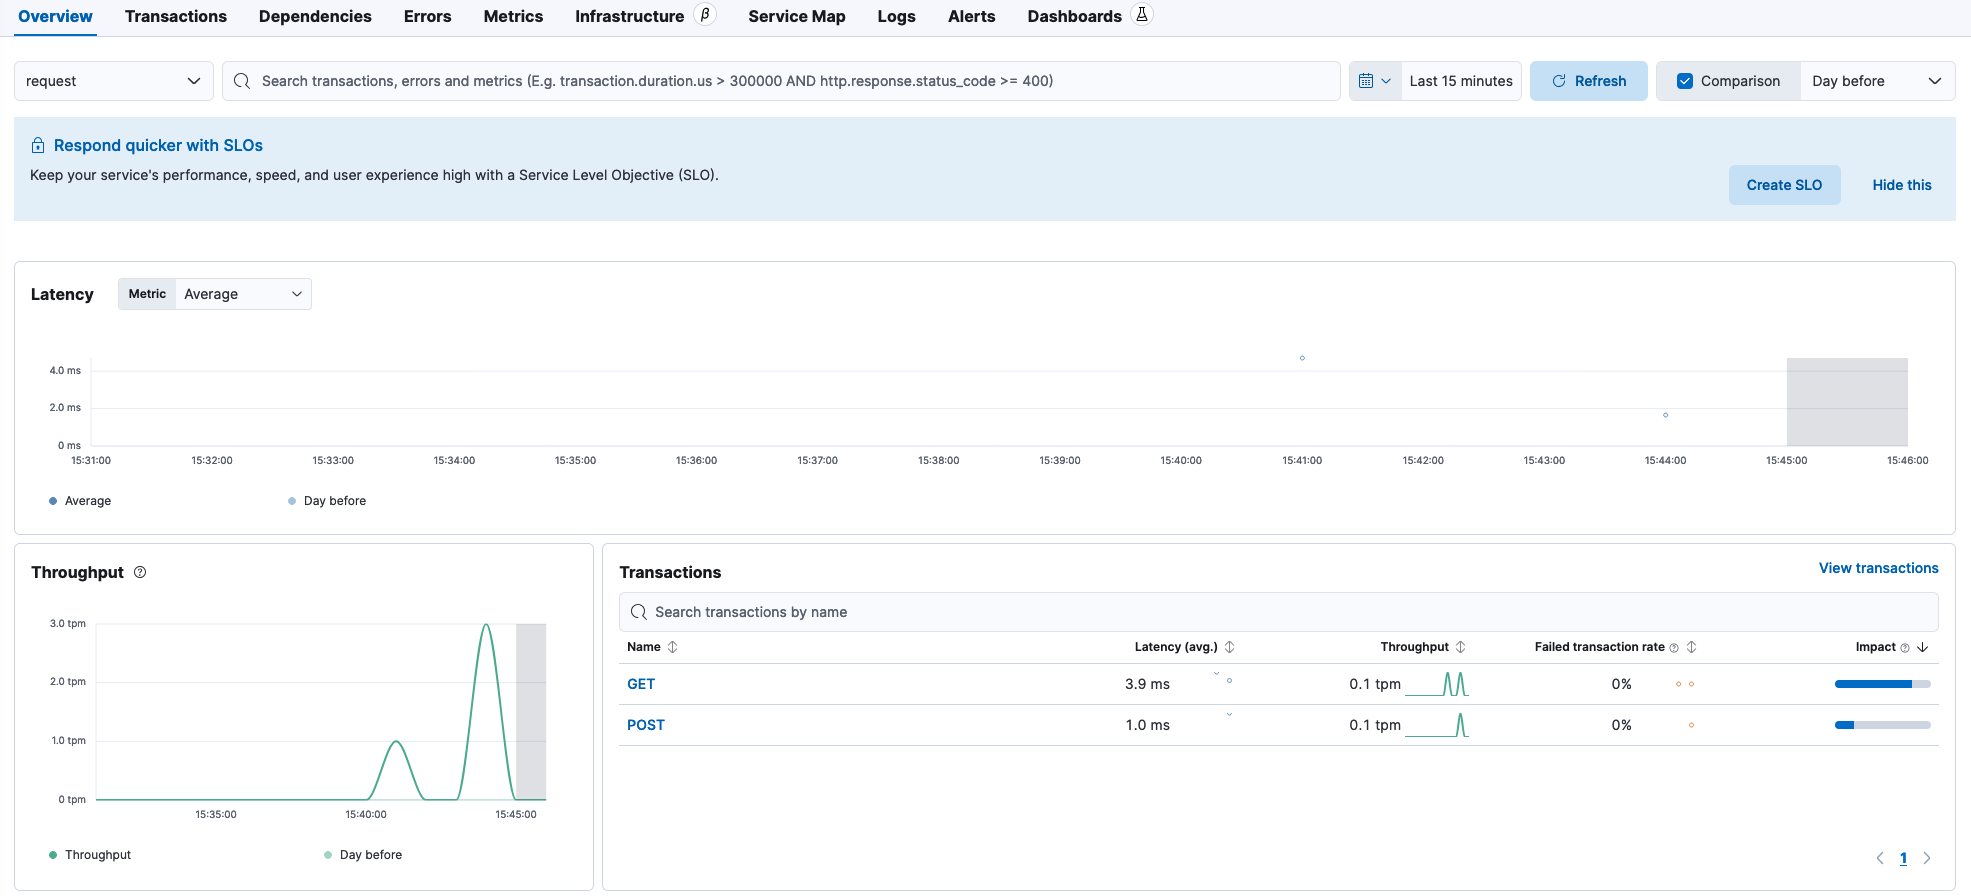1971x896 pixels.
Task: Go to next transactions page arrow
Action: click(x=1927, y=858)
